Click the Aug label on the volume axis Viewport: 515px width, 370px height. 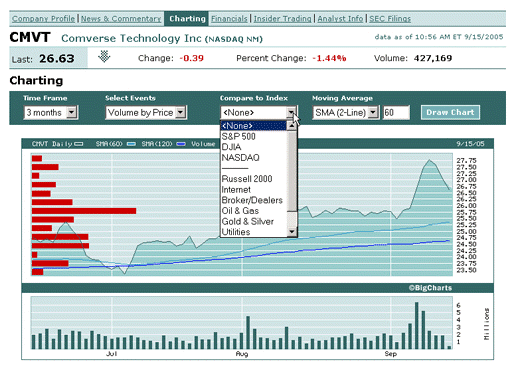(x=242, y=354)
